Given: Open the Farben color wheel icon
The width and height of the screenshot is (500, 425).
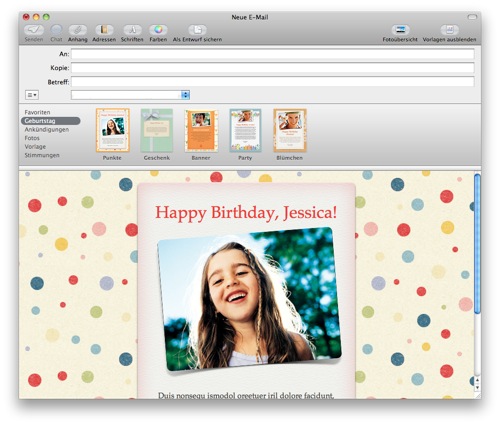Looking at the screenshot, I should pos(158,30).
